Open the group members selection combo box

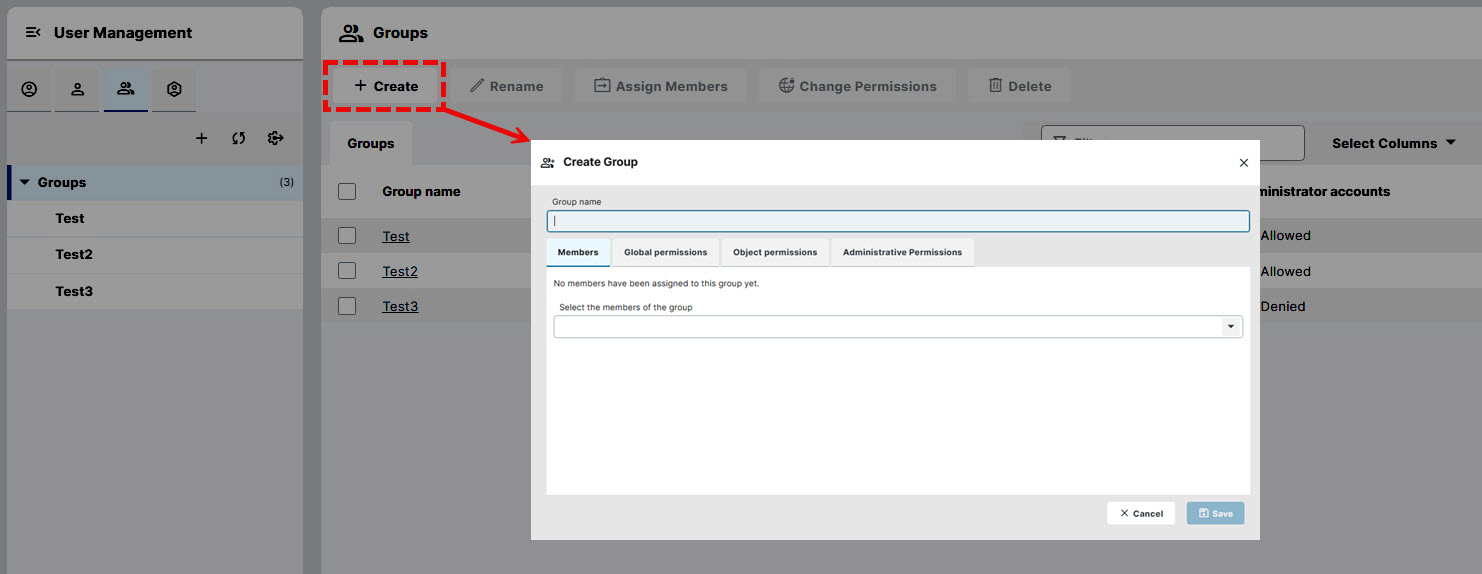pyautogui.click(x=898, y=327)
